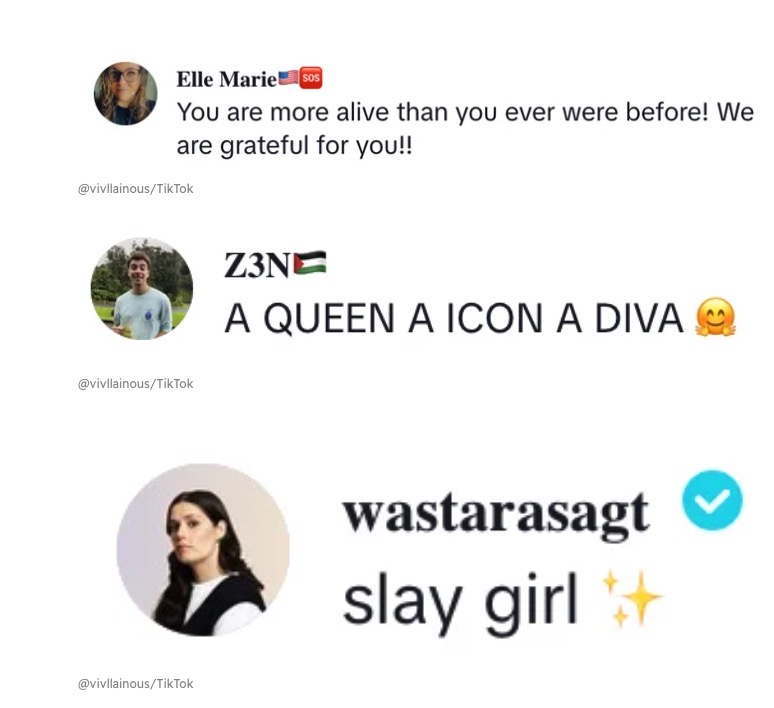Click the slay girl comment text

(x=460, y=602)
